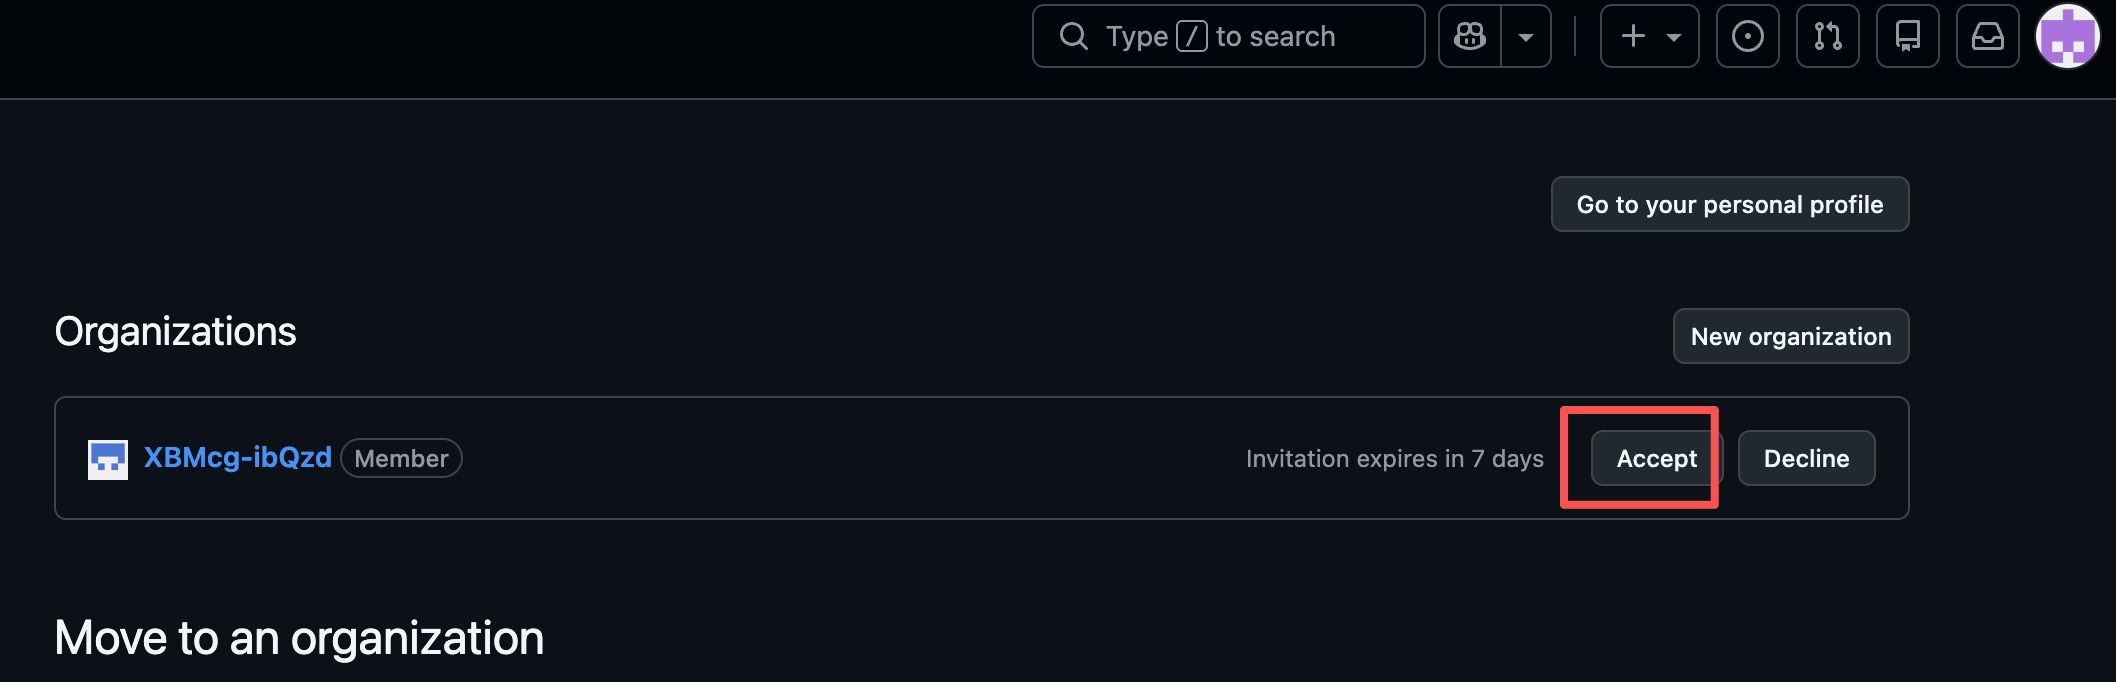Open the user avatar menu
This screenshot has height=682, width=2116.
(x=2067, y=37)
